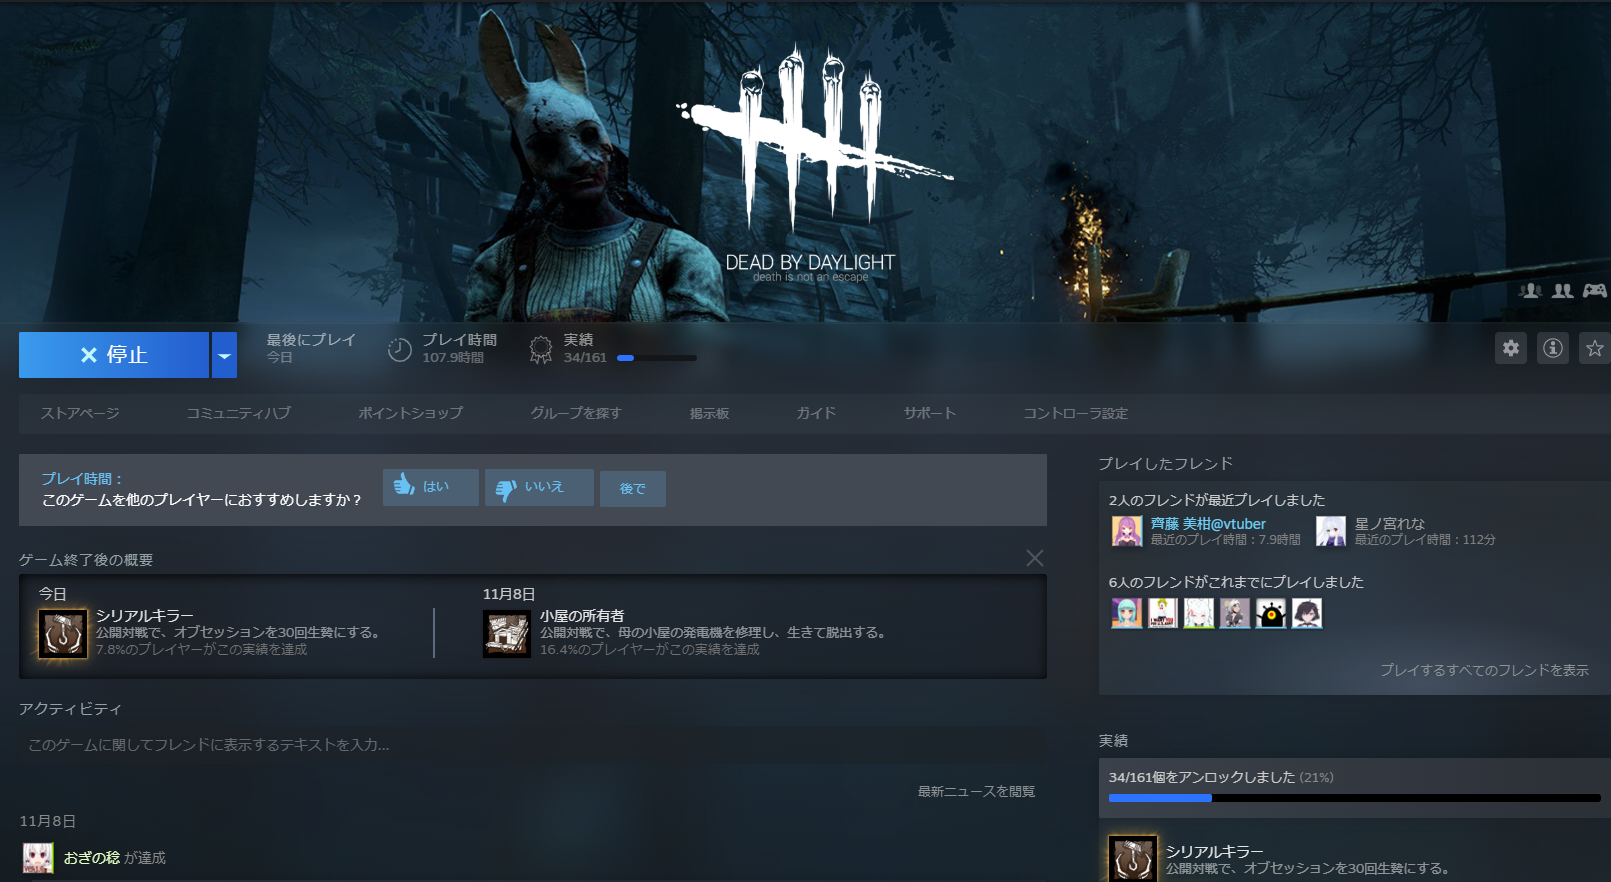1611x882 pixels.
Task: Open the ガイド tab
Action: [816, 413]
